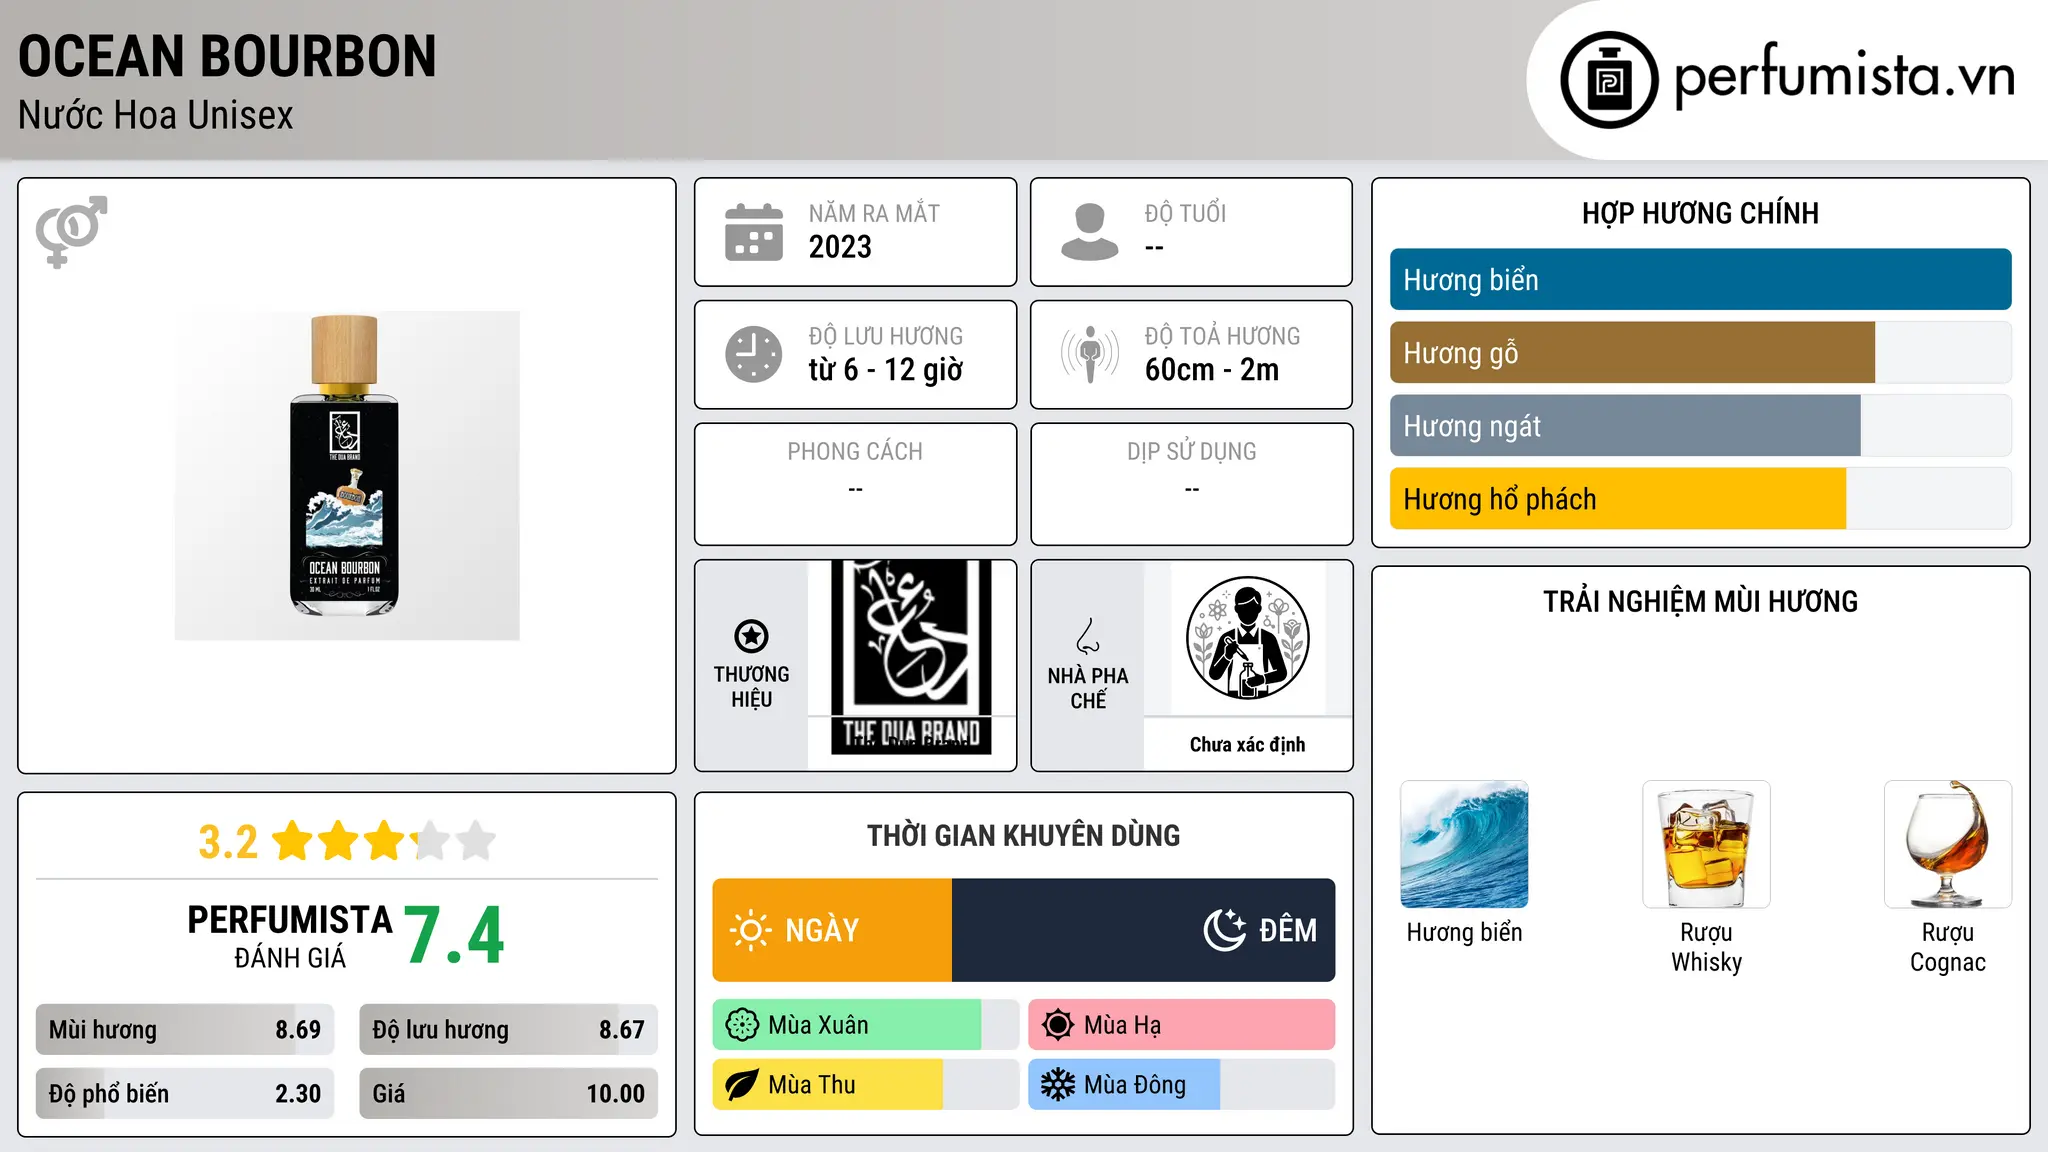Image resolution: width=2048 pixels, height=1152 pixels.
Task: Click the Rượu Whisky caption
Action: coord(1706,947)
